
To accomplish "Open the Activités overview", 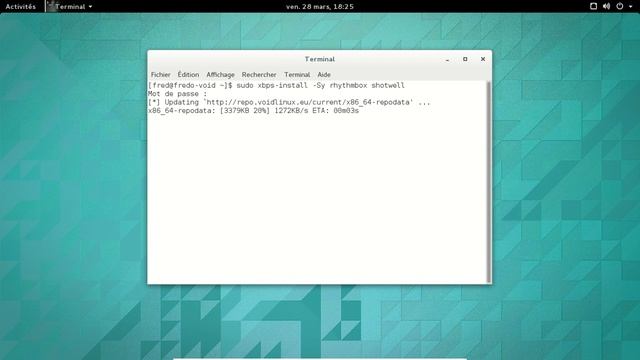I will pyautogui.click(x=20, y=7).
